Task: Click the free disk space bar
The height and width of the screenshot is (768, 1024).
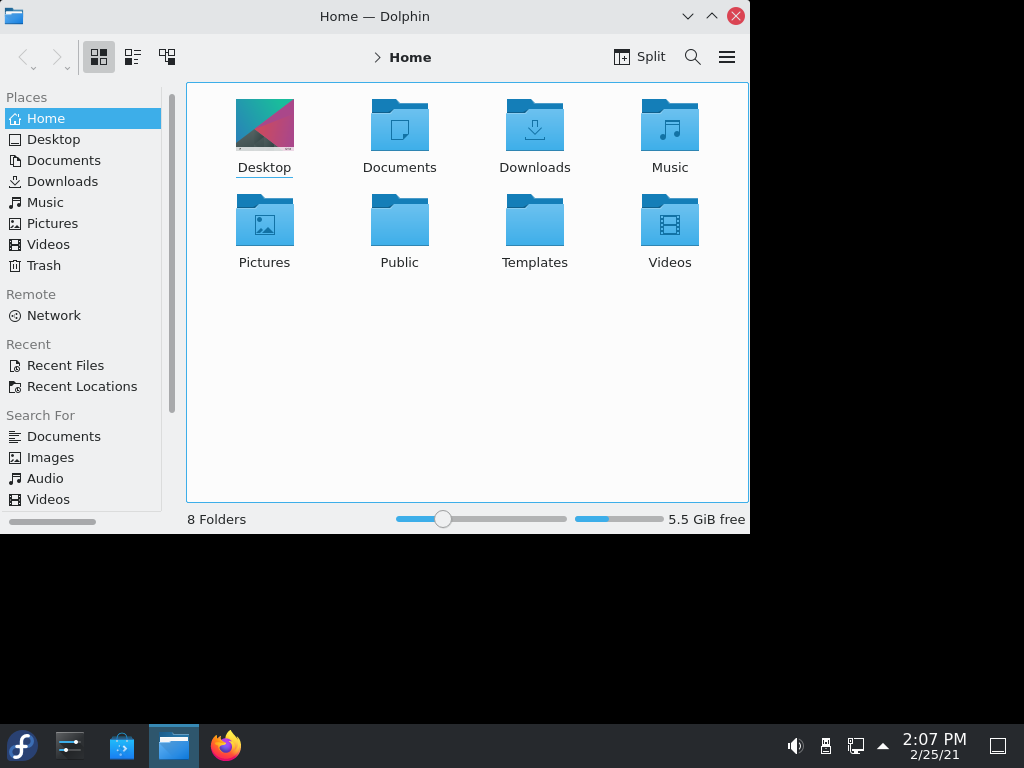Action: pyautogui.click(x=619, y=519)
